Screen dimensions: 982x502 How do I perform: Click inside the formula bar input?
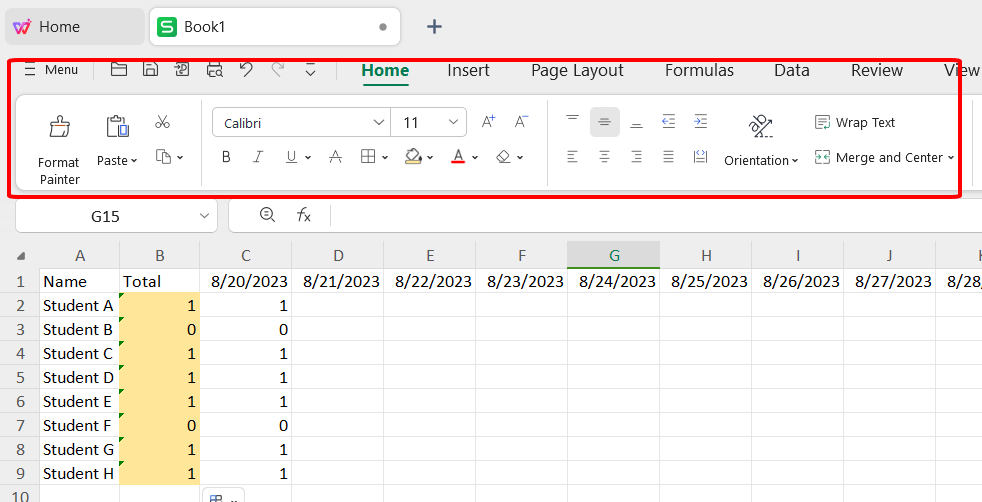click(x=656, y=216)
